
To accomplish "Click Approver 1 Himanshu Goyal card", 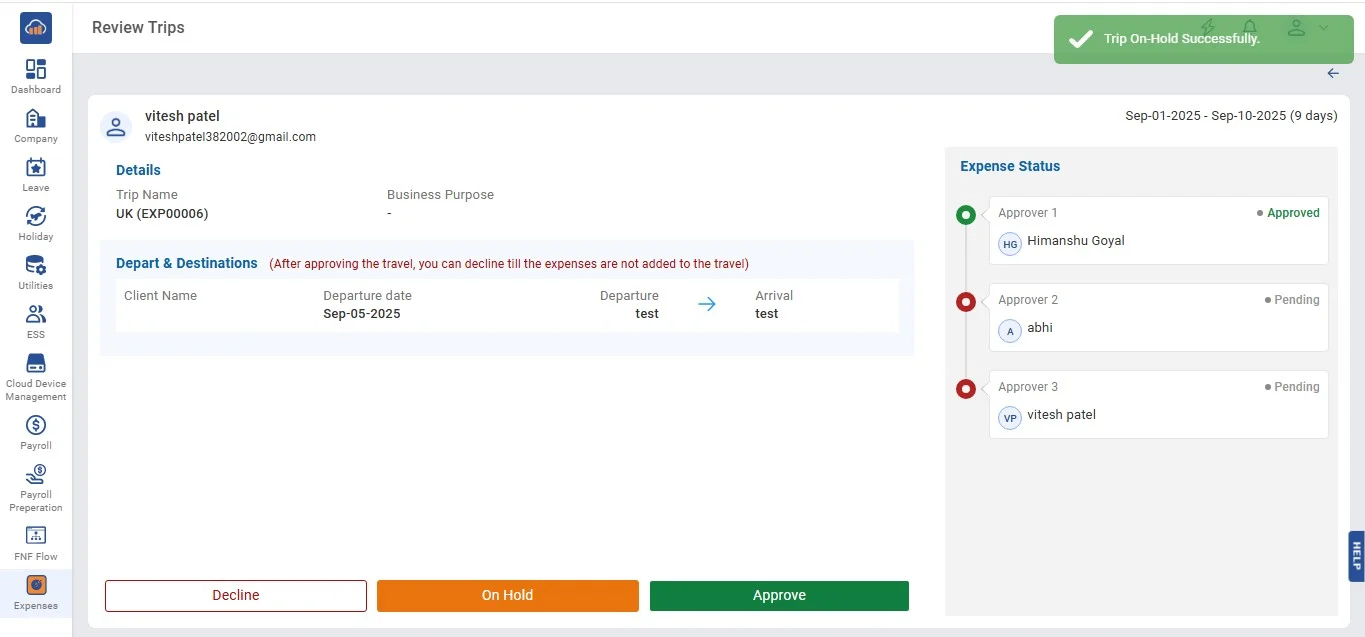I will click(1158, 230).
